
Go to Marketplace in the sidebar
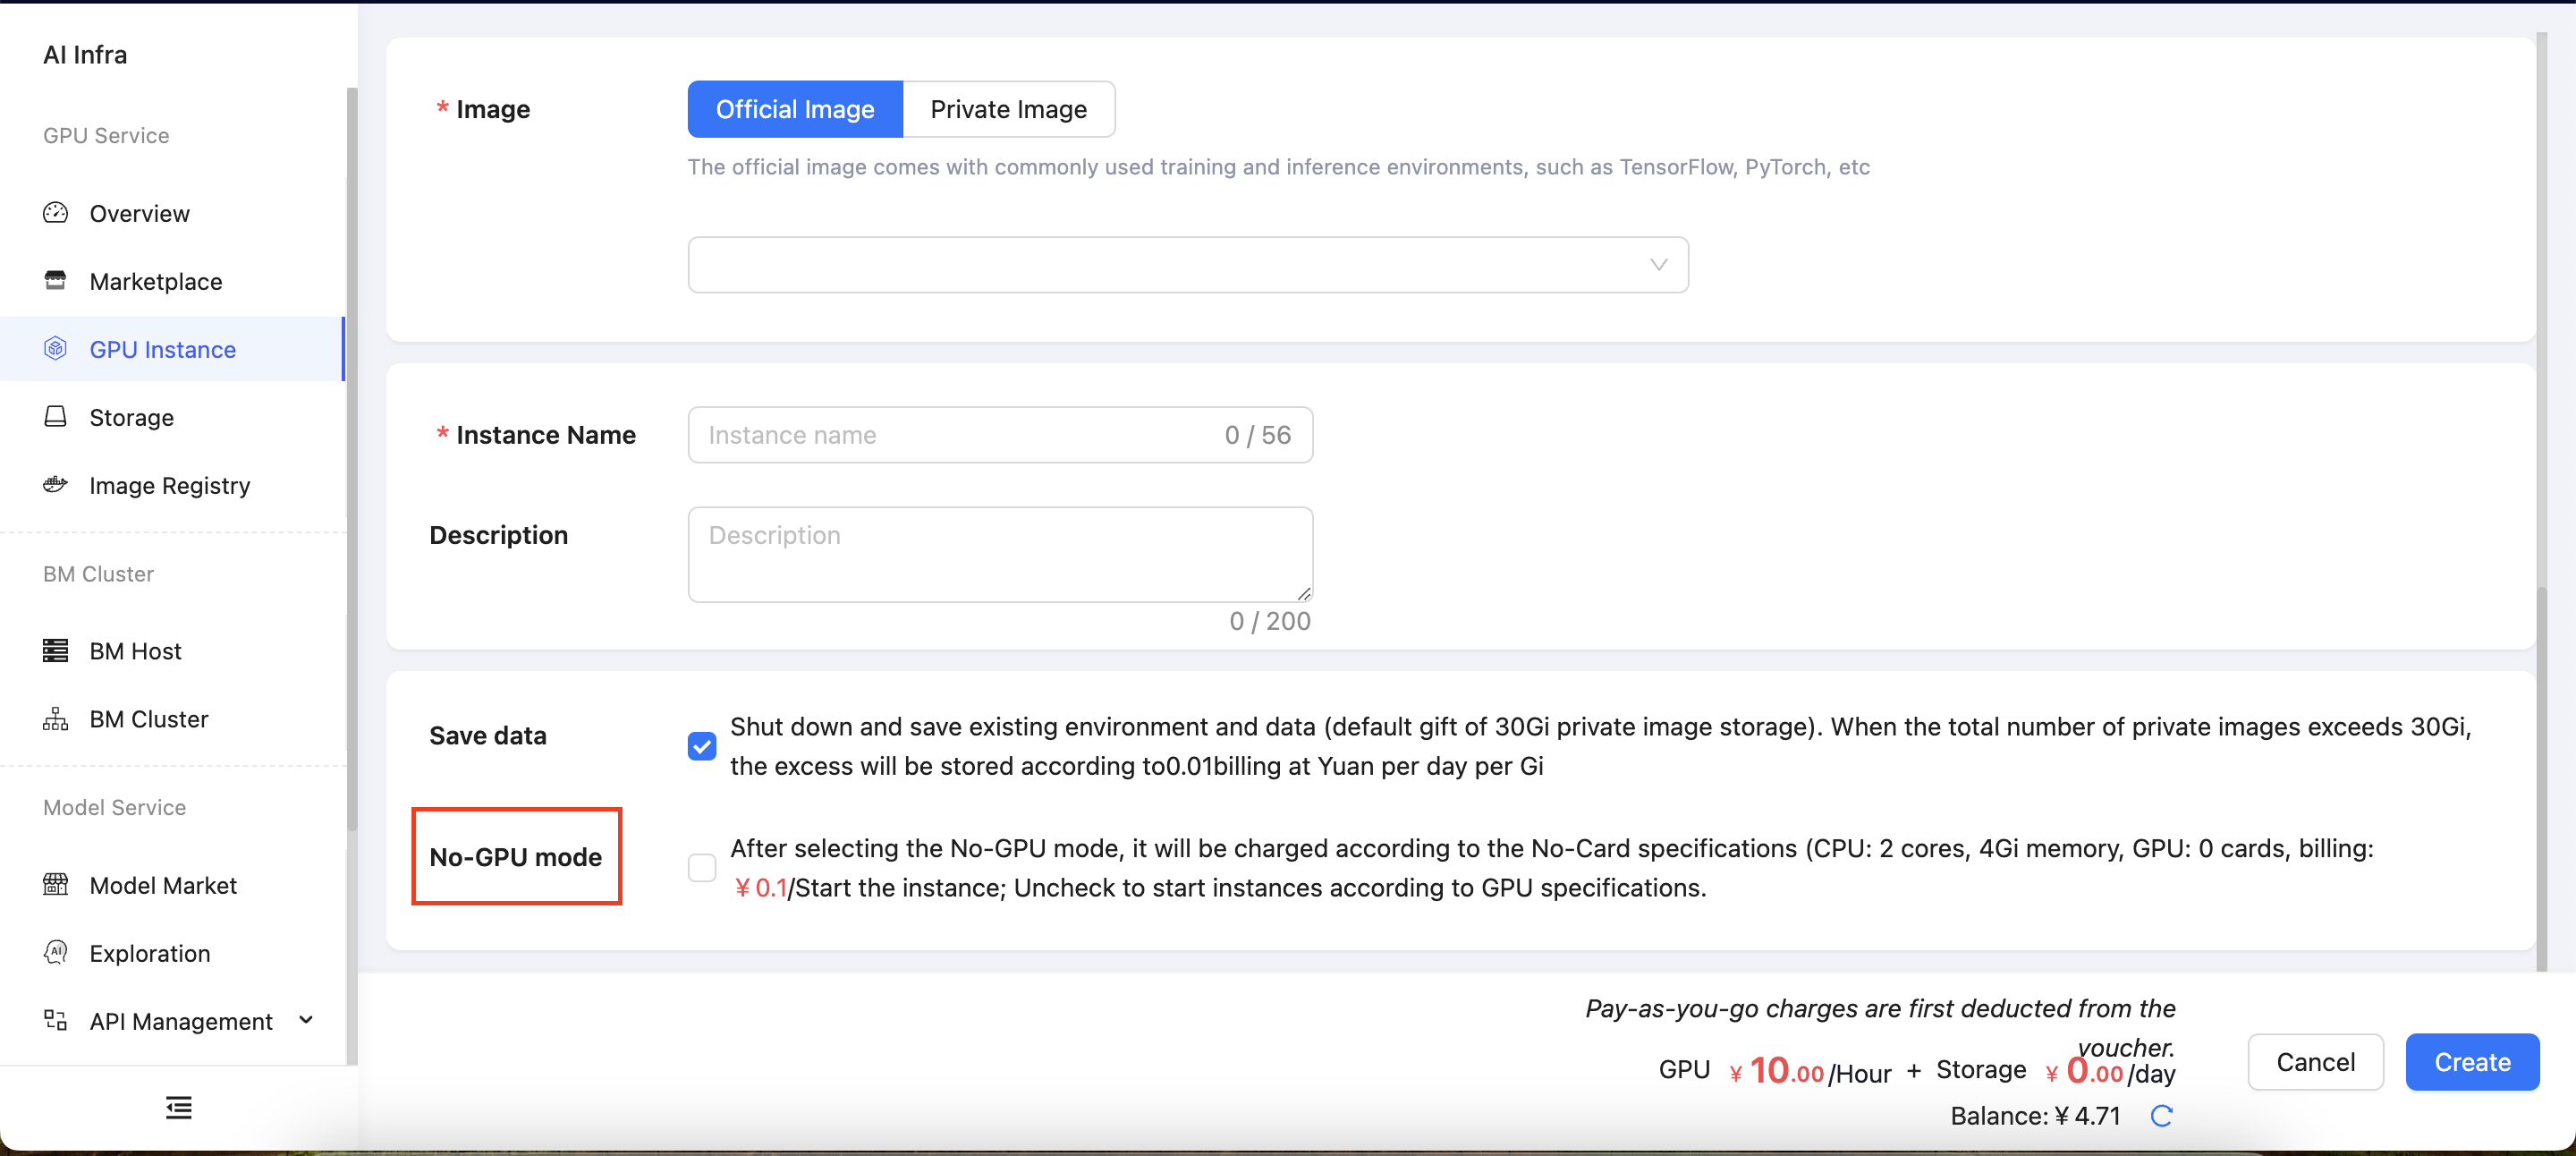(172, 281)
